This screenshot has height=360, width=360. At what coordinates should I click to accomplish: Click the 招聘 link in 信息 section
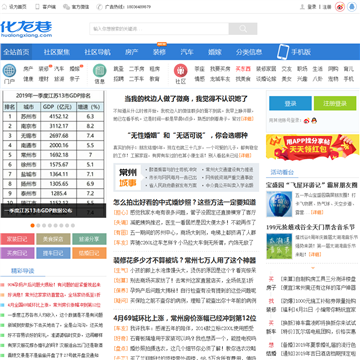coord(118,79)
